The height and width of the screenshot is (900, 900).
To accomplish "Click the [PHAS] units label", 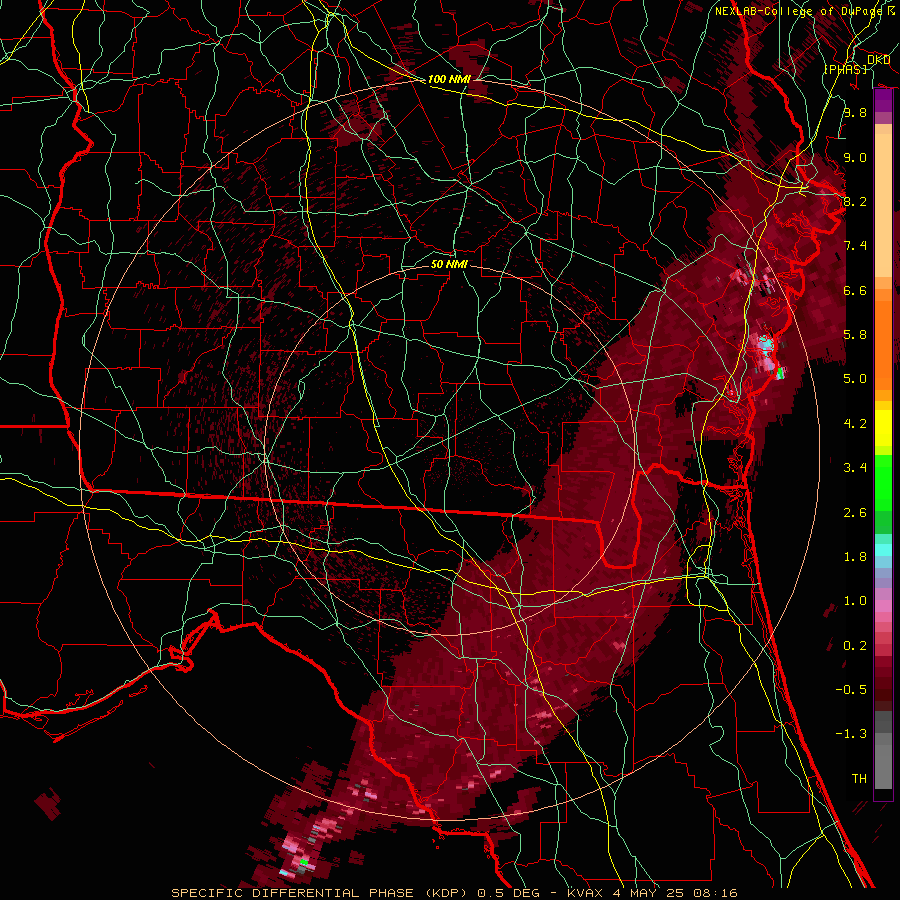I will [845, 69].
